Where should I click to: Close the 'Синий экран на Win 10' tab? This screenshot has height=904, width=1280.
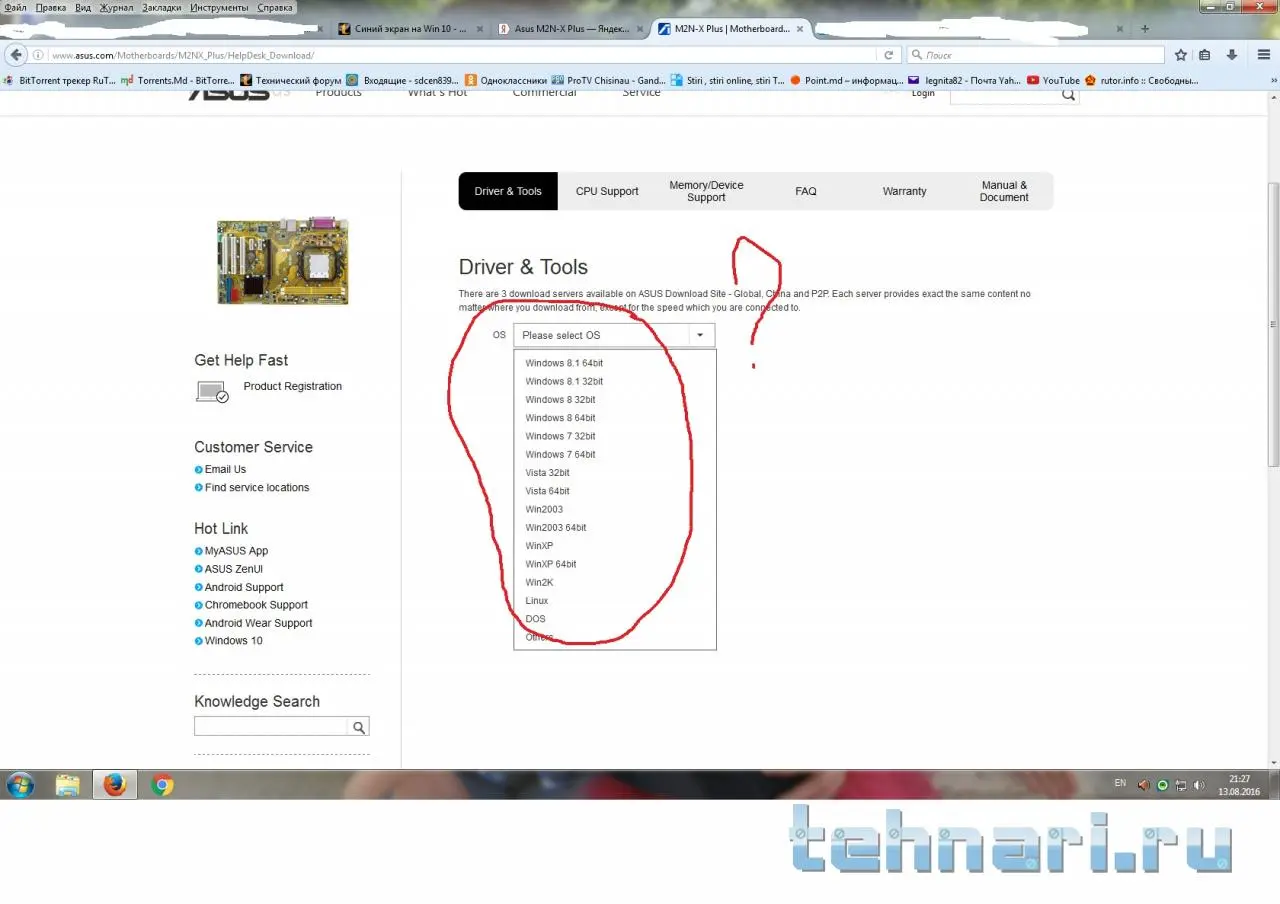point(479,29)
